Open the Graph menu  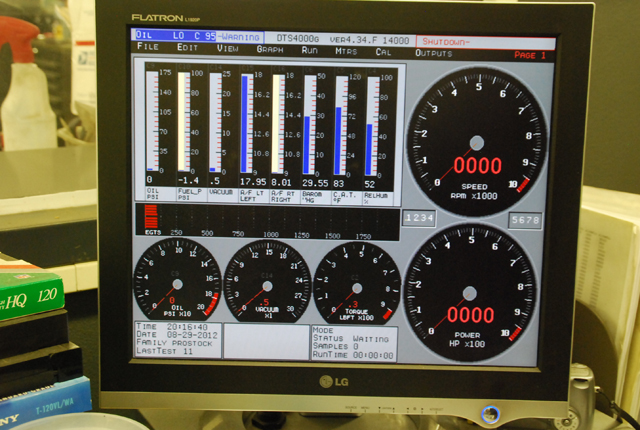(269, 50)
